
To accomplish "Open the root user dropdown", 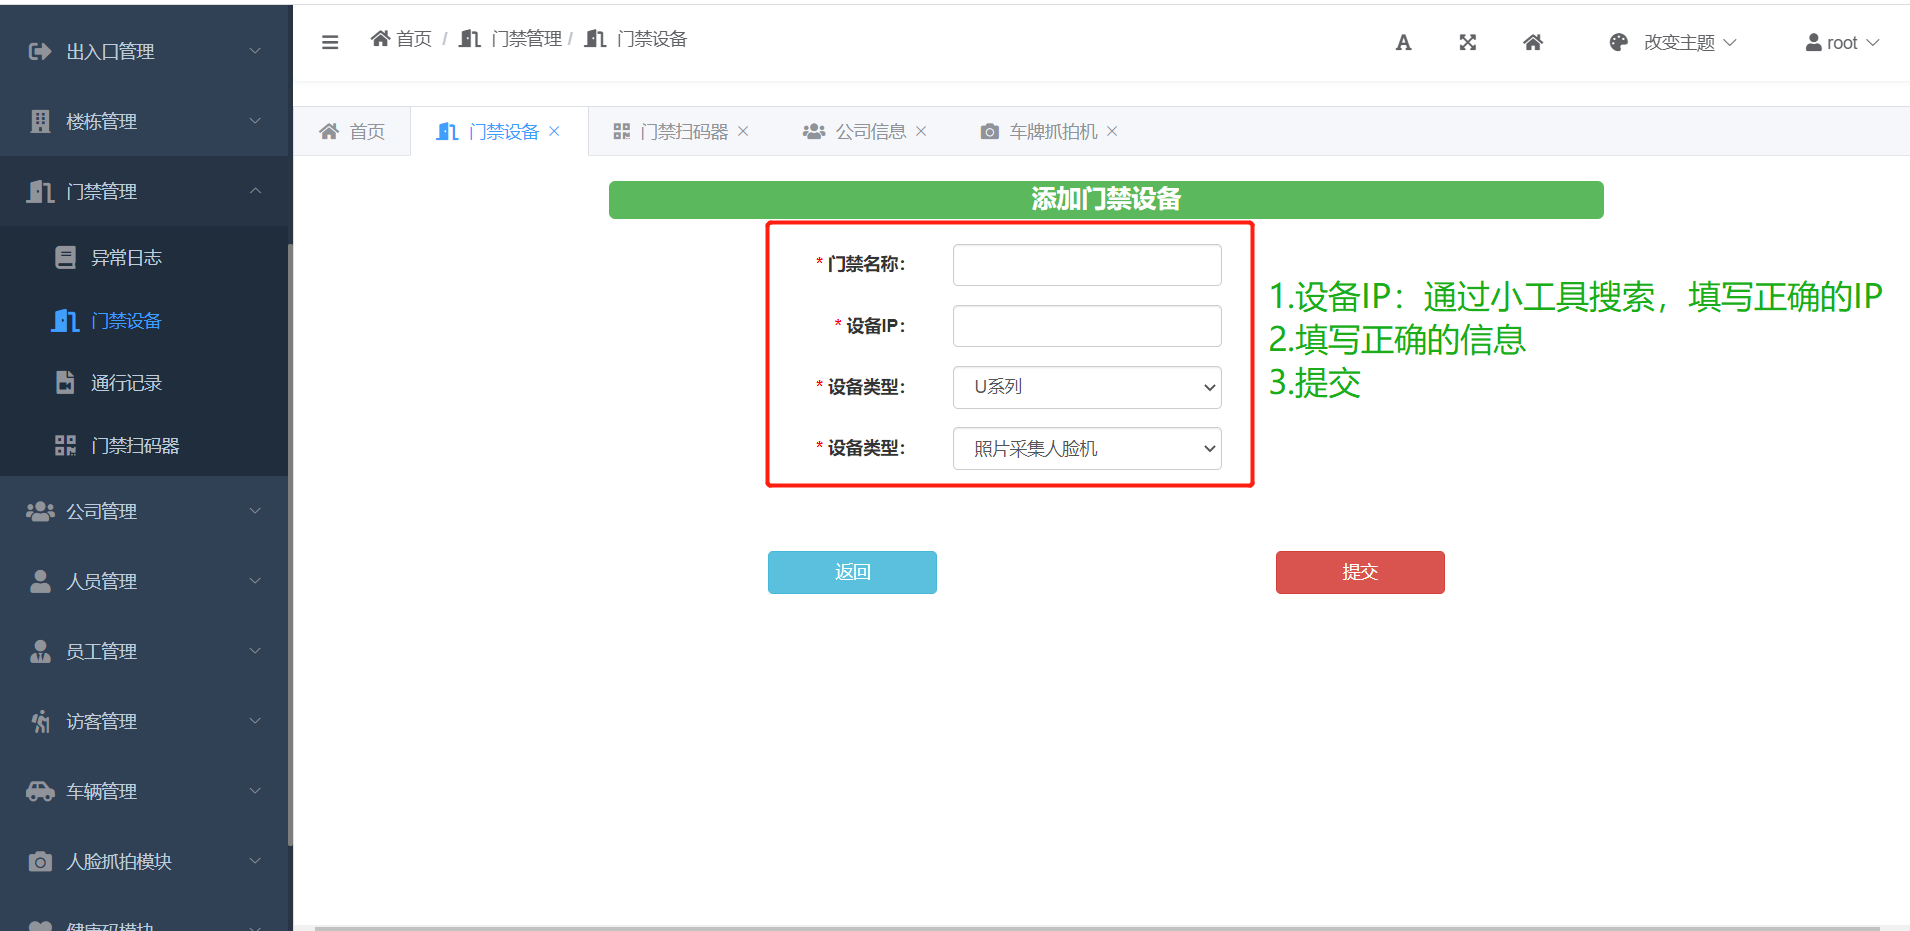I will pos(1842,42).
